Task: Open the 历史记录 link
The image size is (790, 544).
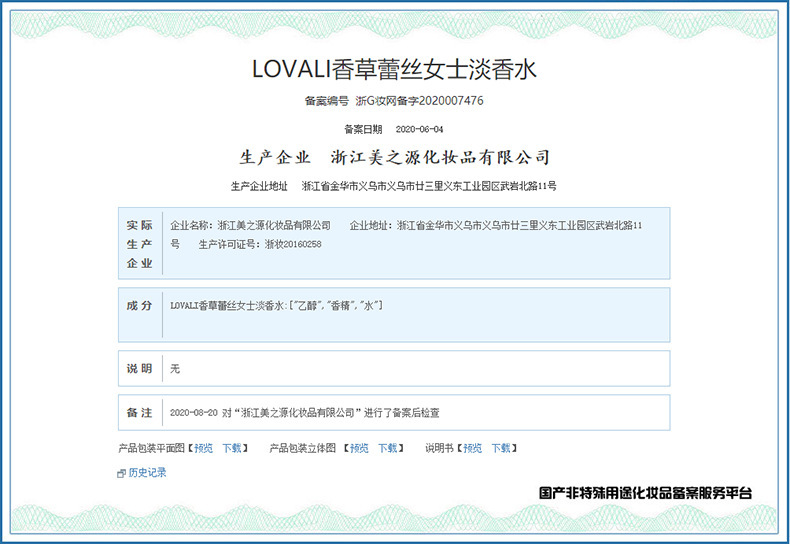Action: 147,472
